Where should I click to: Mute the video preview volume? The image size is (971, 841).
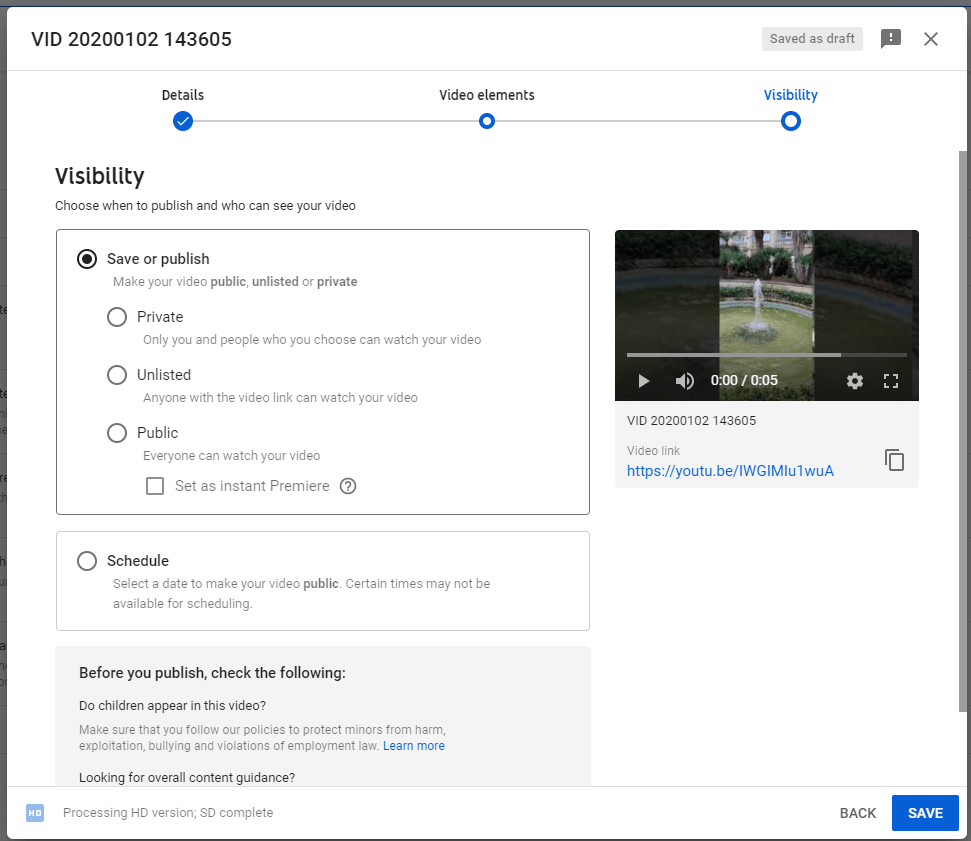(x=684, y=381)
